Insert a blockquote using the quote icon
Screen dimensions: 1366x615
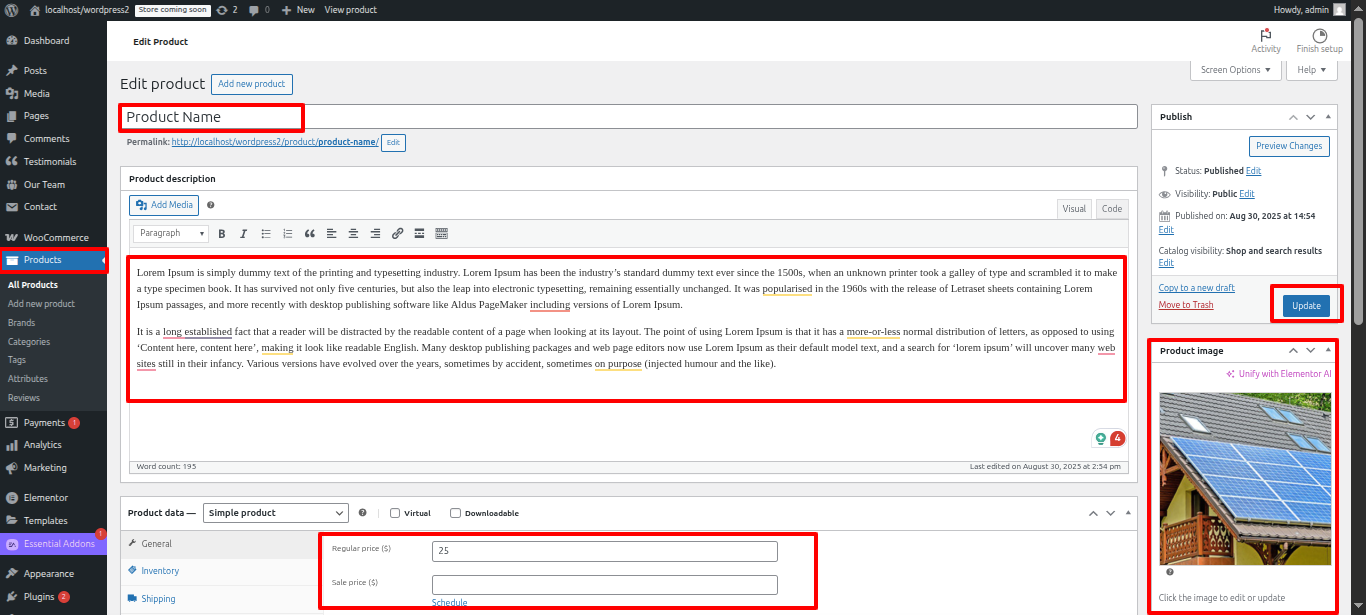coord(309,233)
